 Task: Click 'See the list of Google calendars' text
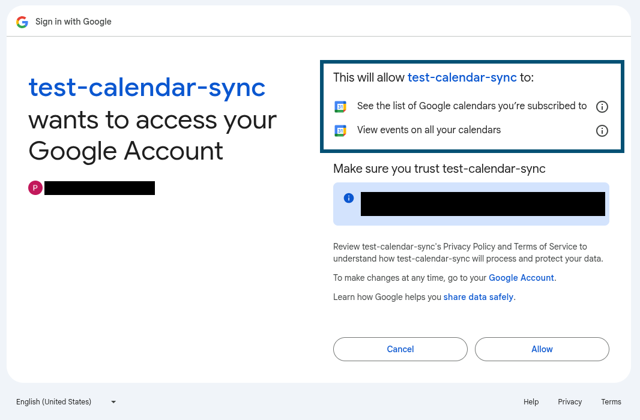click(472, 106)
